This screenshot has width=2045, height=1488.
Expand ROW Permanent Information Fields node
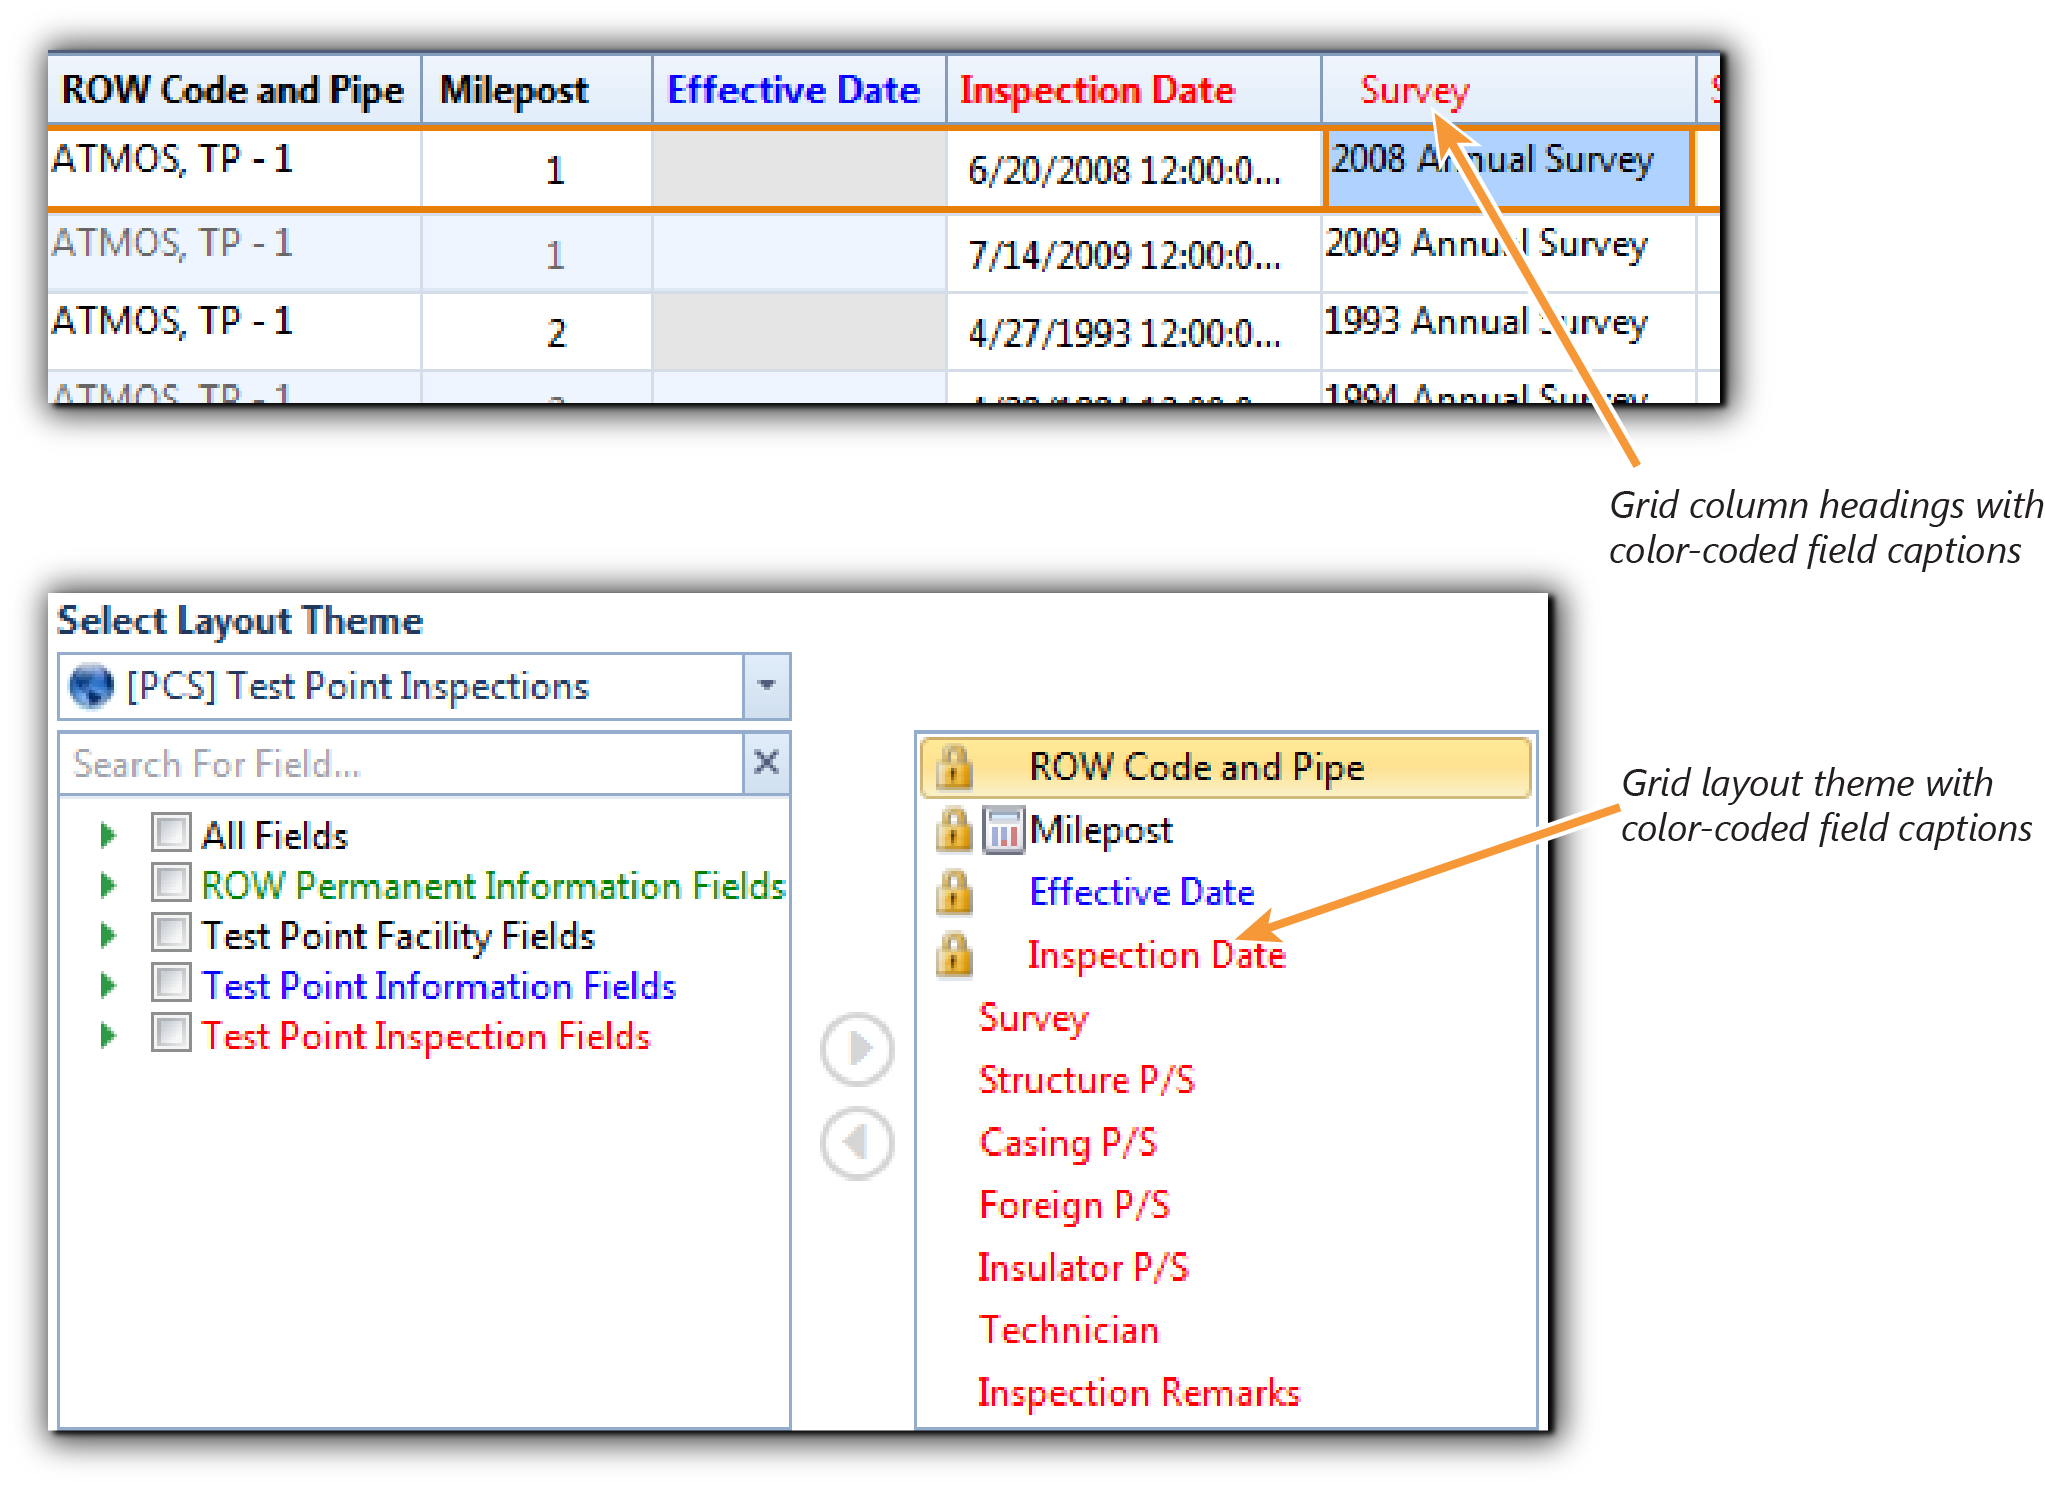(x=108, y=885)
